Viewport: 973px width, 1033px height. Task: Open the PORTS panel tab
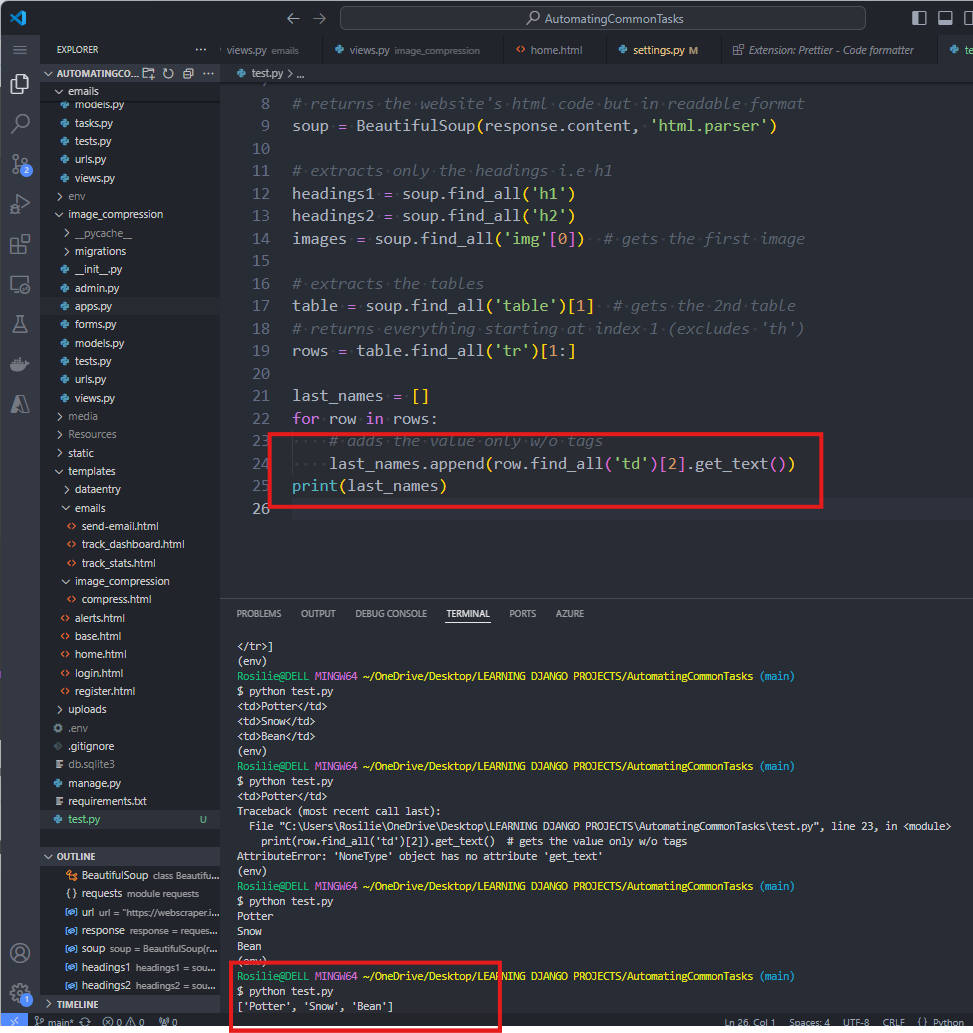pyautogui.click(x=522, y=613)
